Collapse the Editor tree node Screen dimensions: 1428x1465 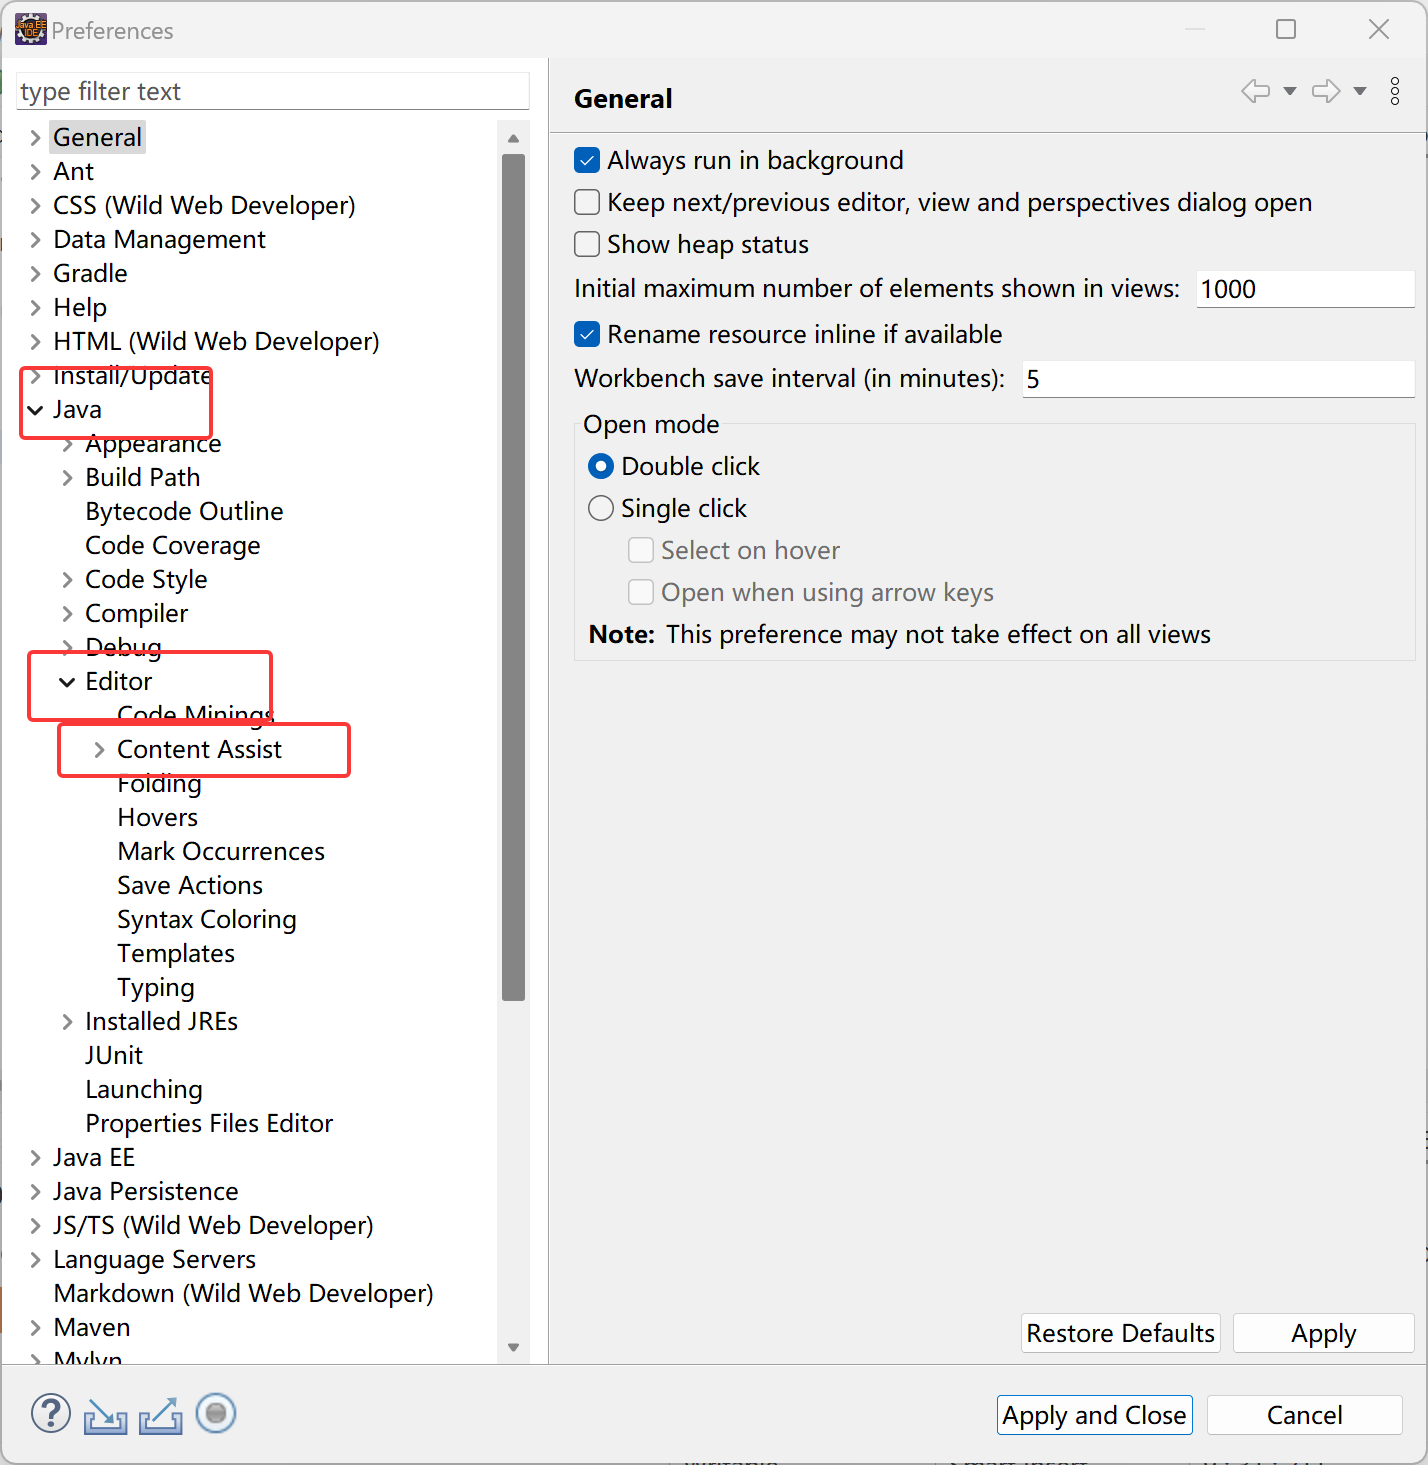[68, 682]
